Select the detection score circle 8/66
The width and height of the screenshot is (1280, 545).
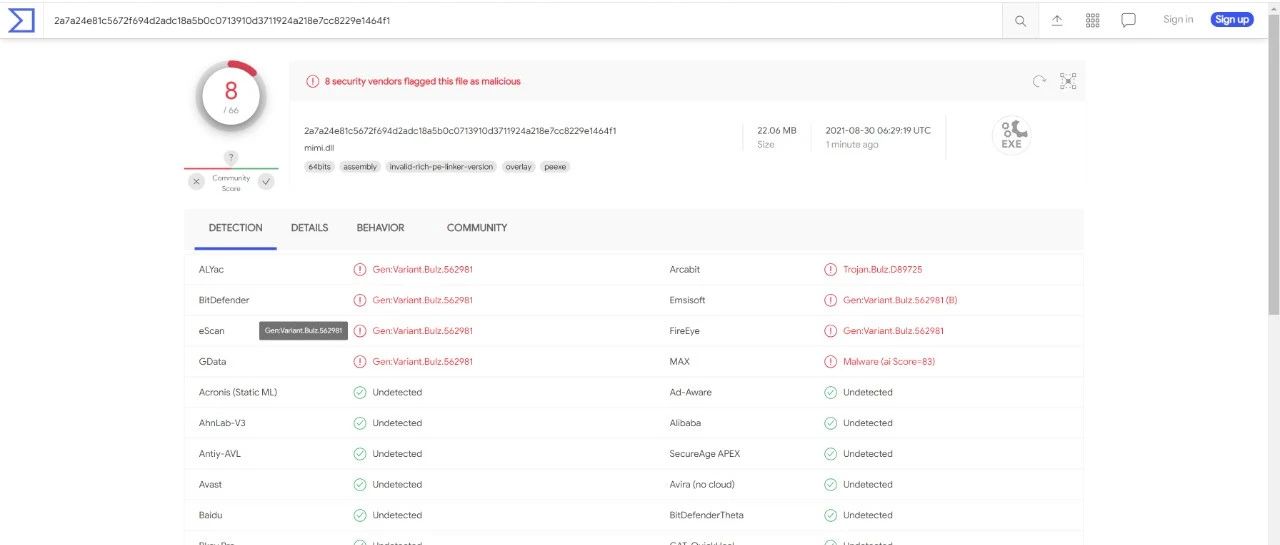tap(231, 97)
